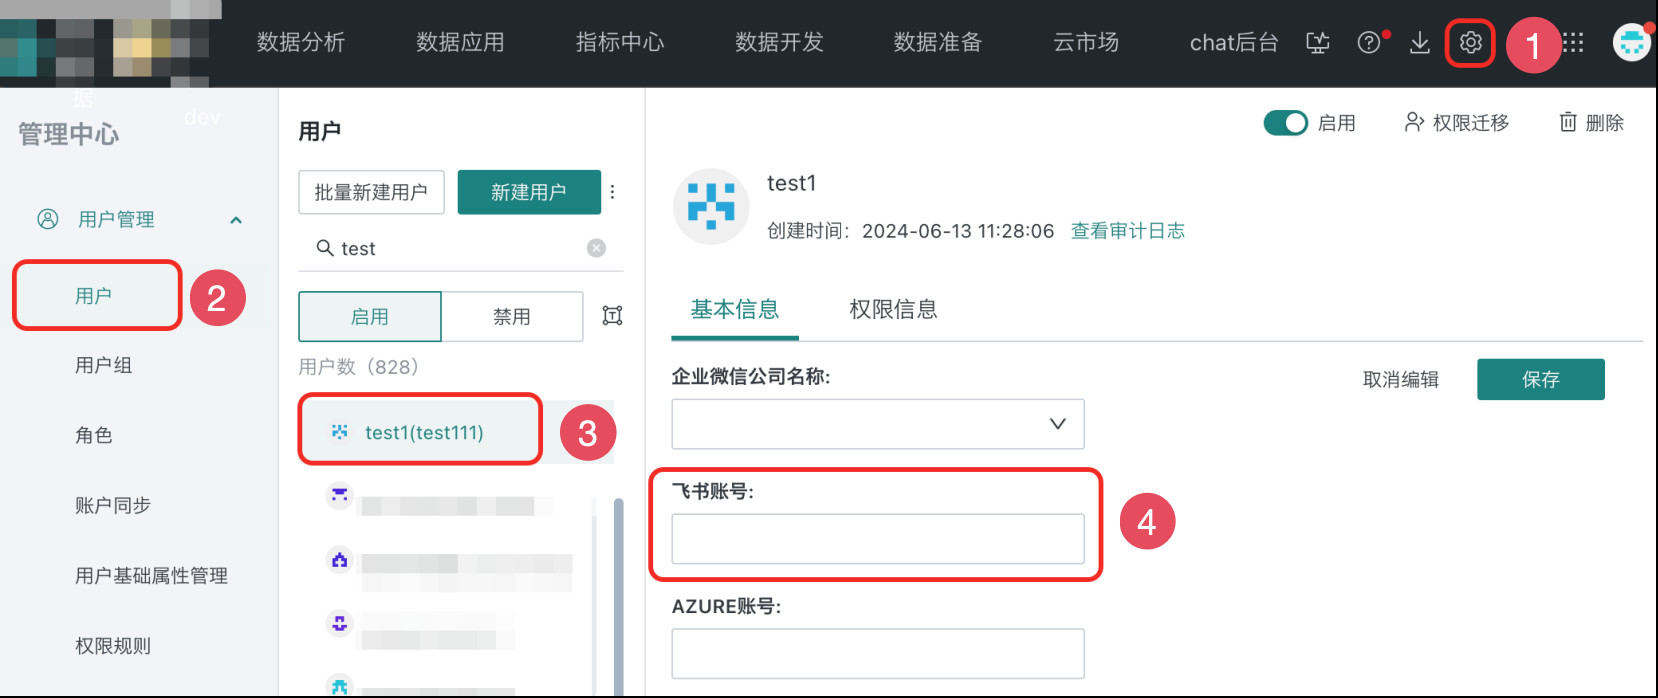Click the download icon in top bar
1658x698 pixels.
pyautogui.click(x=1419, y=43)
